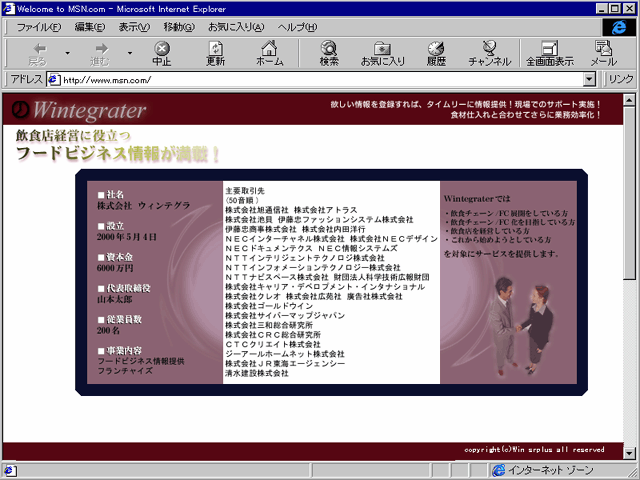640x480 pixels.
Task: Expand the Forward button history dropdown arrow
Action: point(129,53)
